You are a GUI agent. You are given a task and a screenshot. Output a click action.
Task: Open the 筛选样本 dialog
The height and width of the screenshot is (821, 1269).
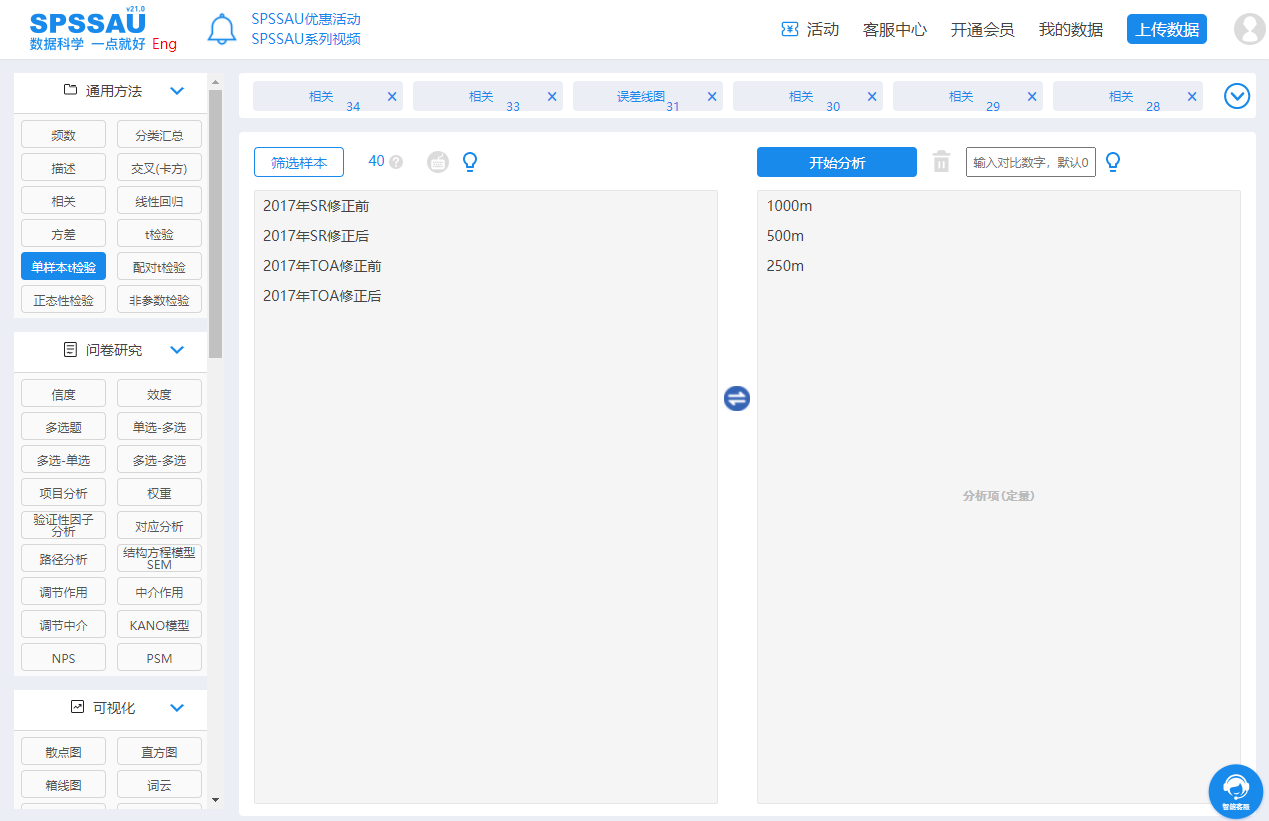pos(297,161)
